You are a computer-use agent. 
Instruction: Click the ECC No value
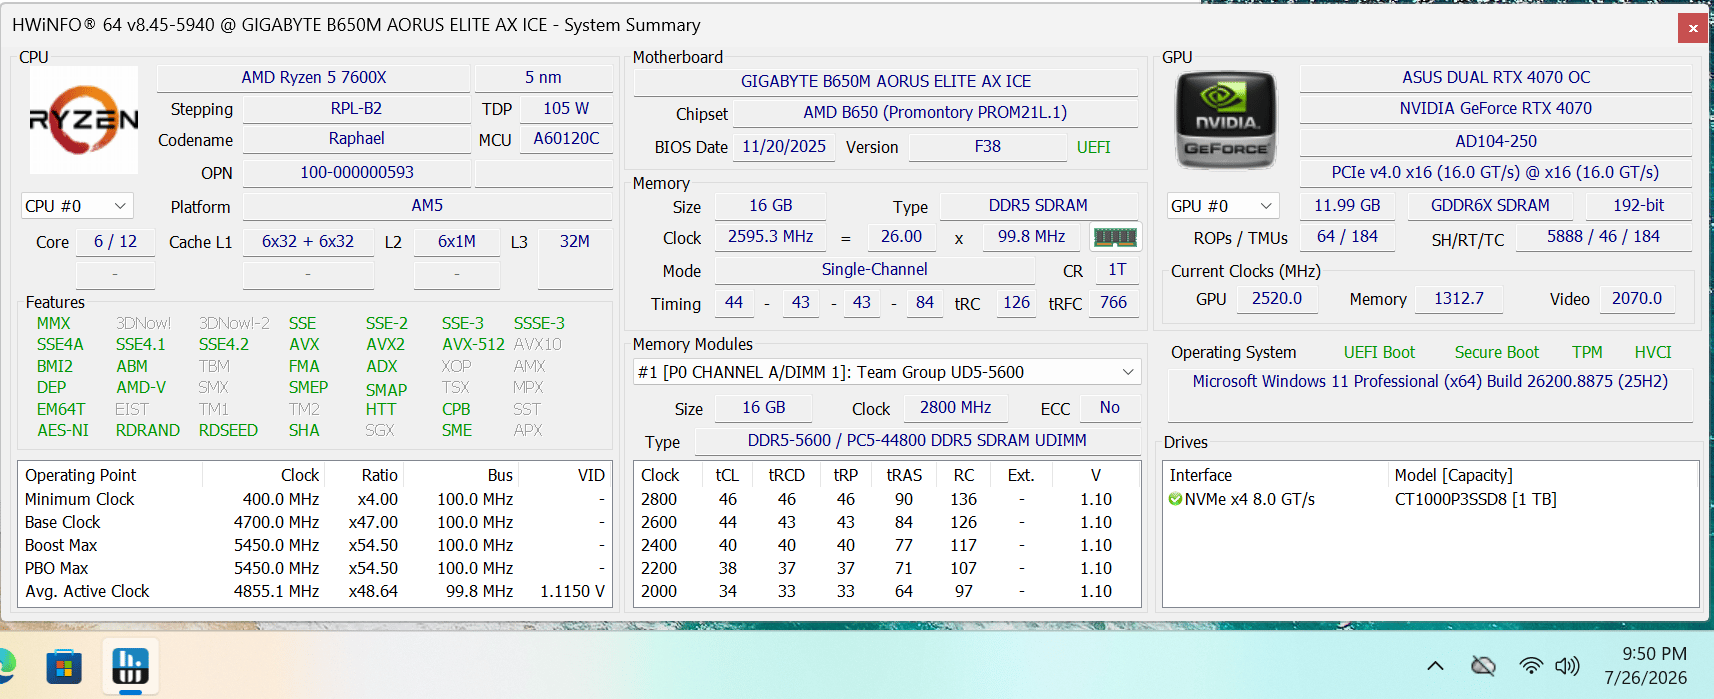pyautogui.click(x=1109, y=408)
